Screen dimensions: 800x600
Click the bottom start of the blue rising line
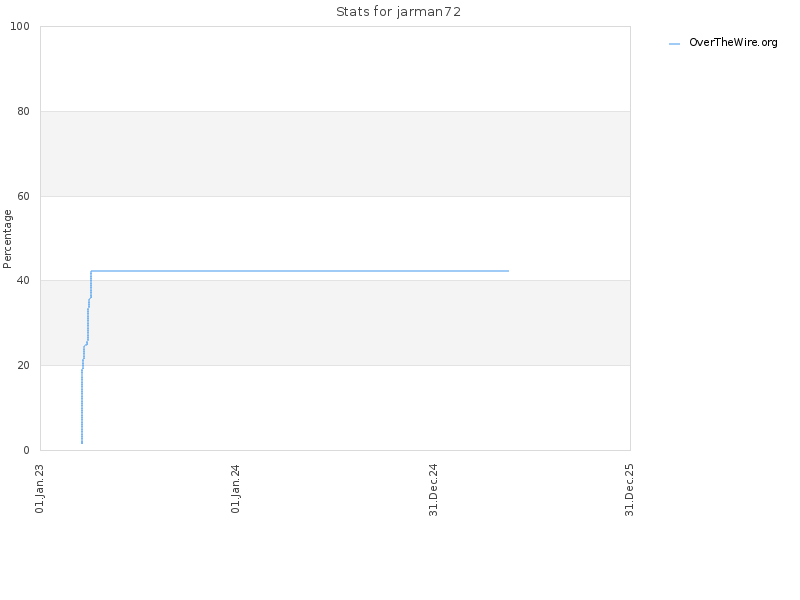[x=82, y=442]
